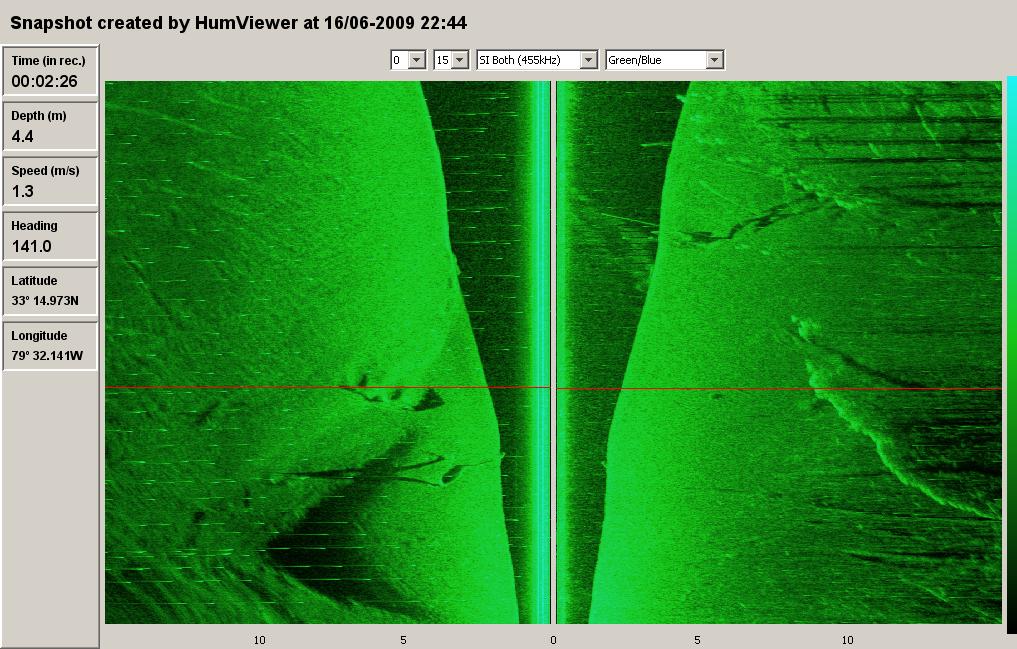Open the minimum range dropdown showing 0
Screen dimensions: 1017x649
click(x=409, y=60)
